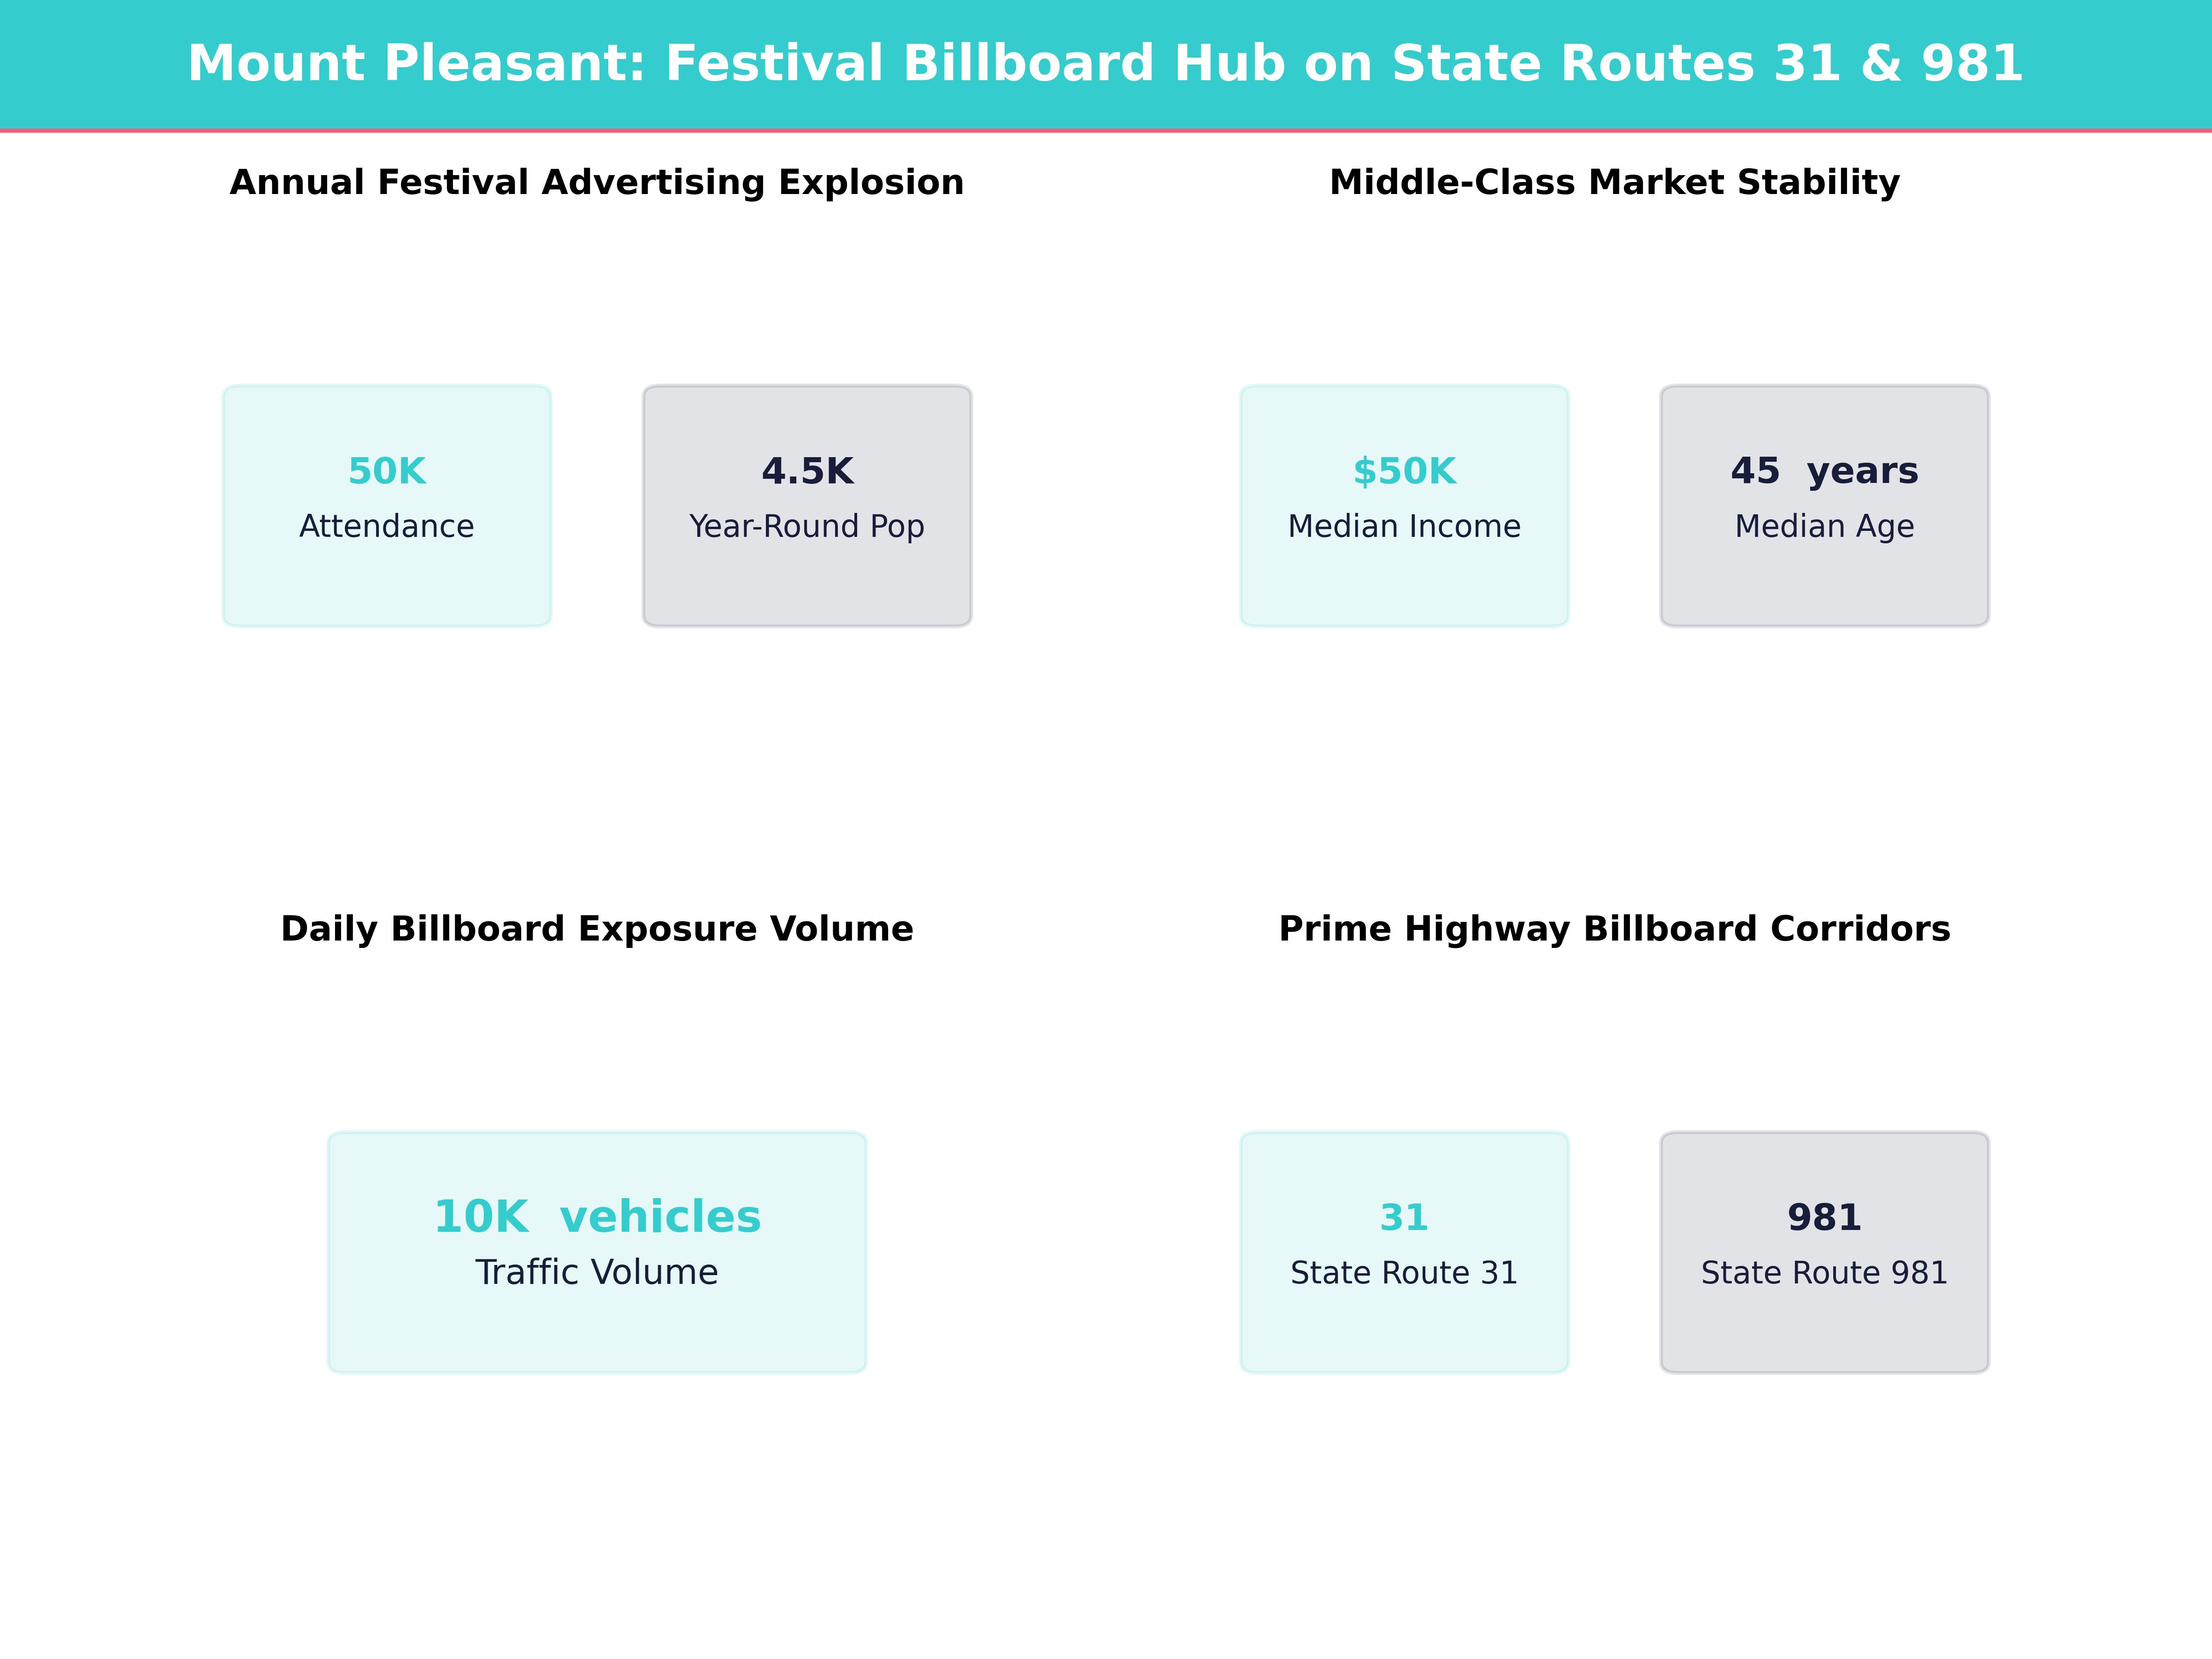Viewport: 2212px width, 1659px height.
Task: Click the teal 31 route number
Action: click(1404, 1217)
